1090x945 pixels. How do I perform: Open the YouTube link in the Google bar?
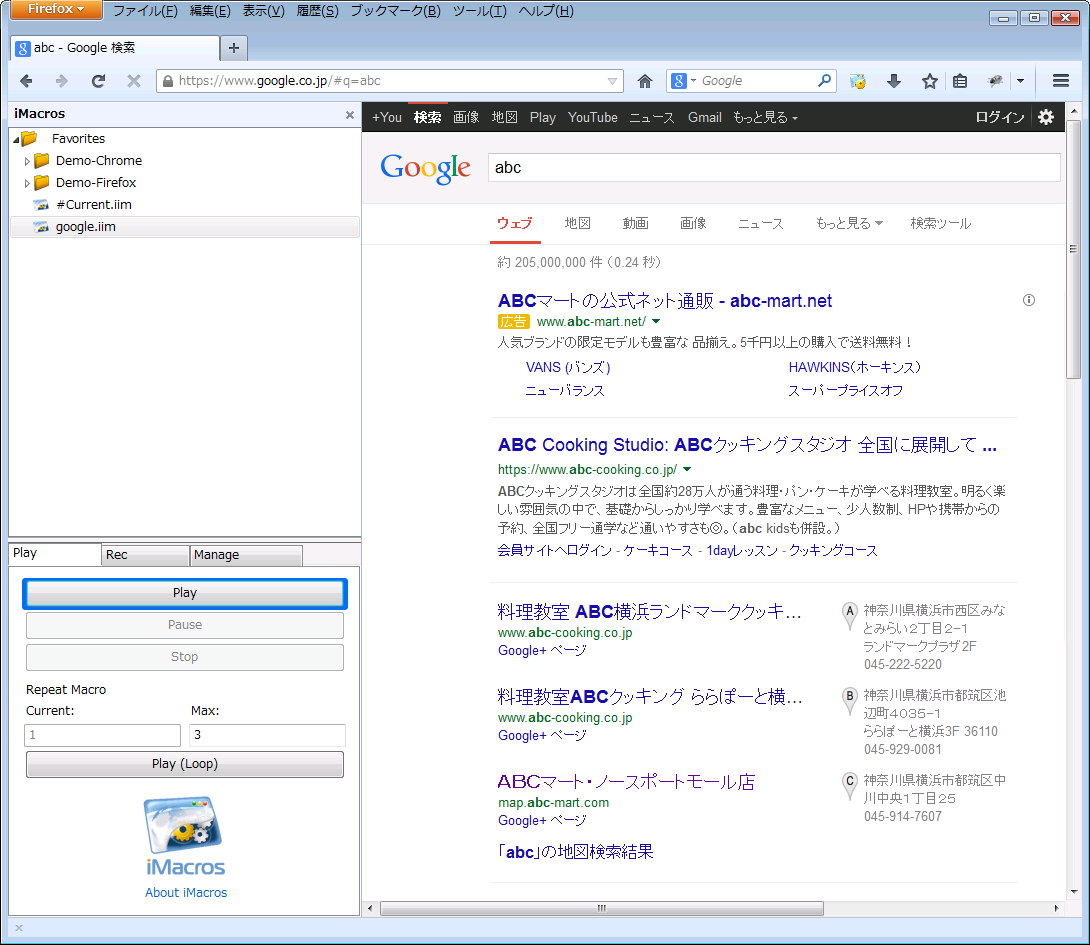[x=592, y=118]
